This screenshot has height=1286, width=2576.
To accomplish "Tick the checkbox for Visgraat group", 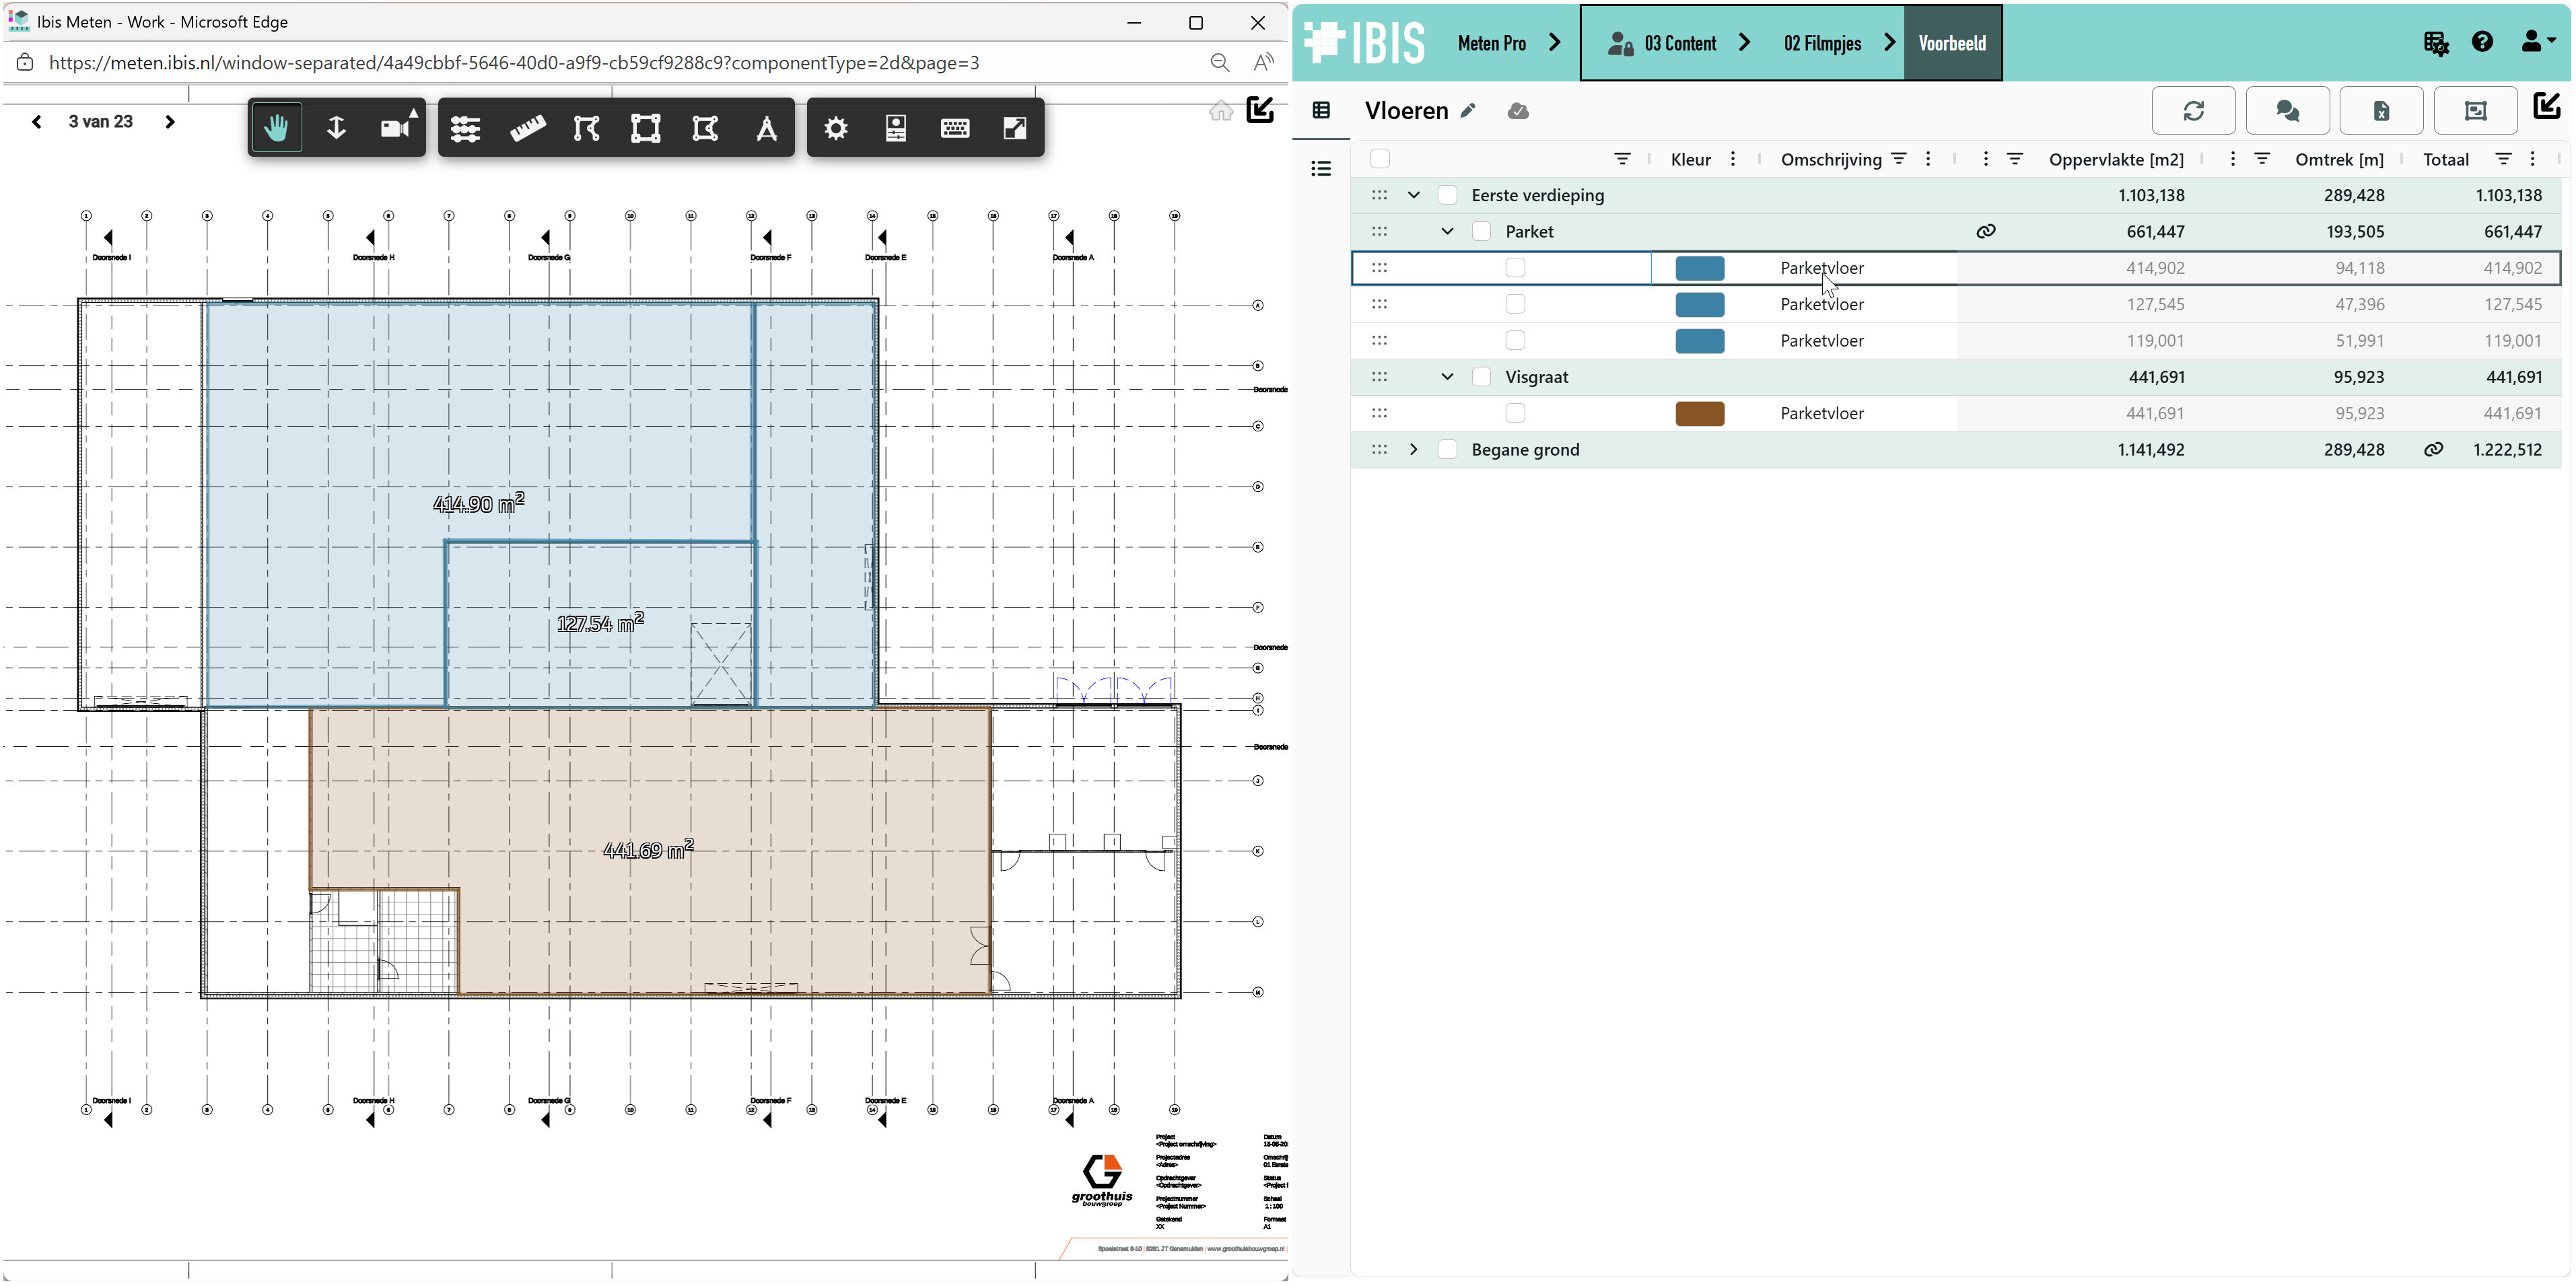I will [x=1481, y=377].
